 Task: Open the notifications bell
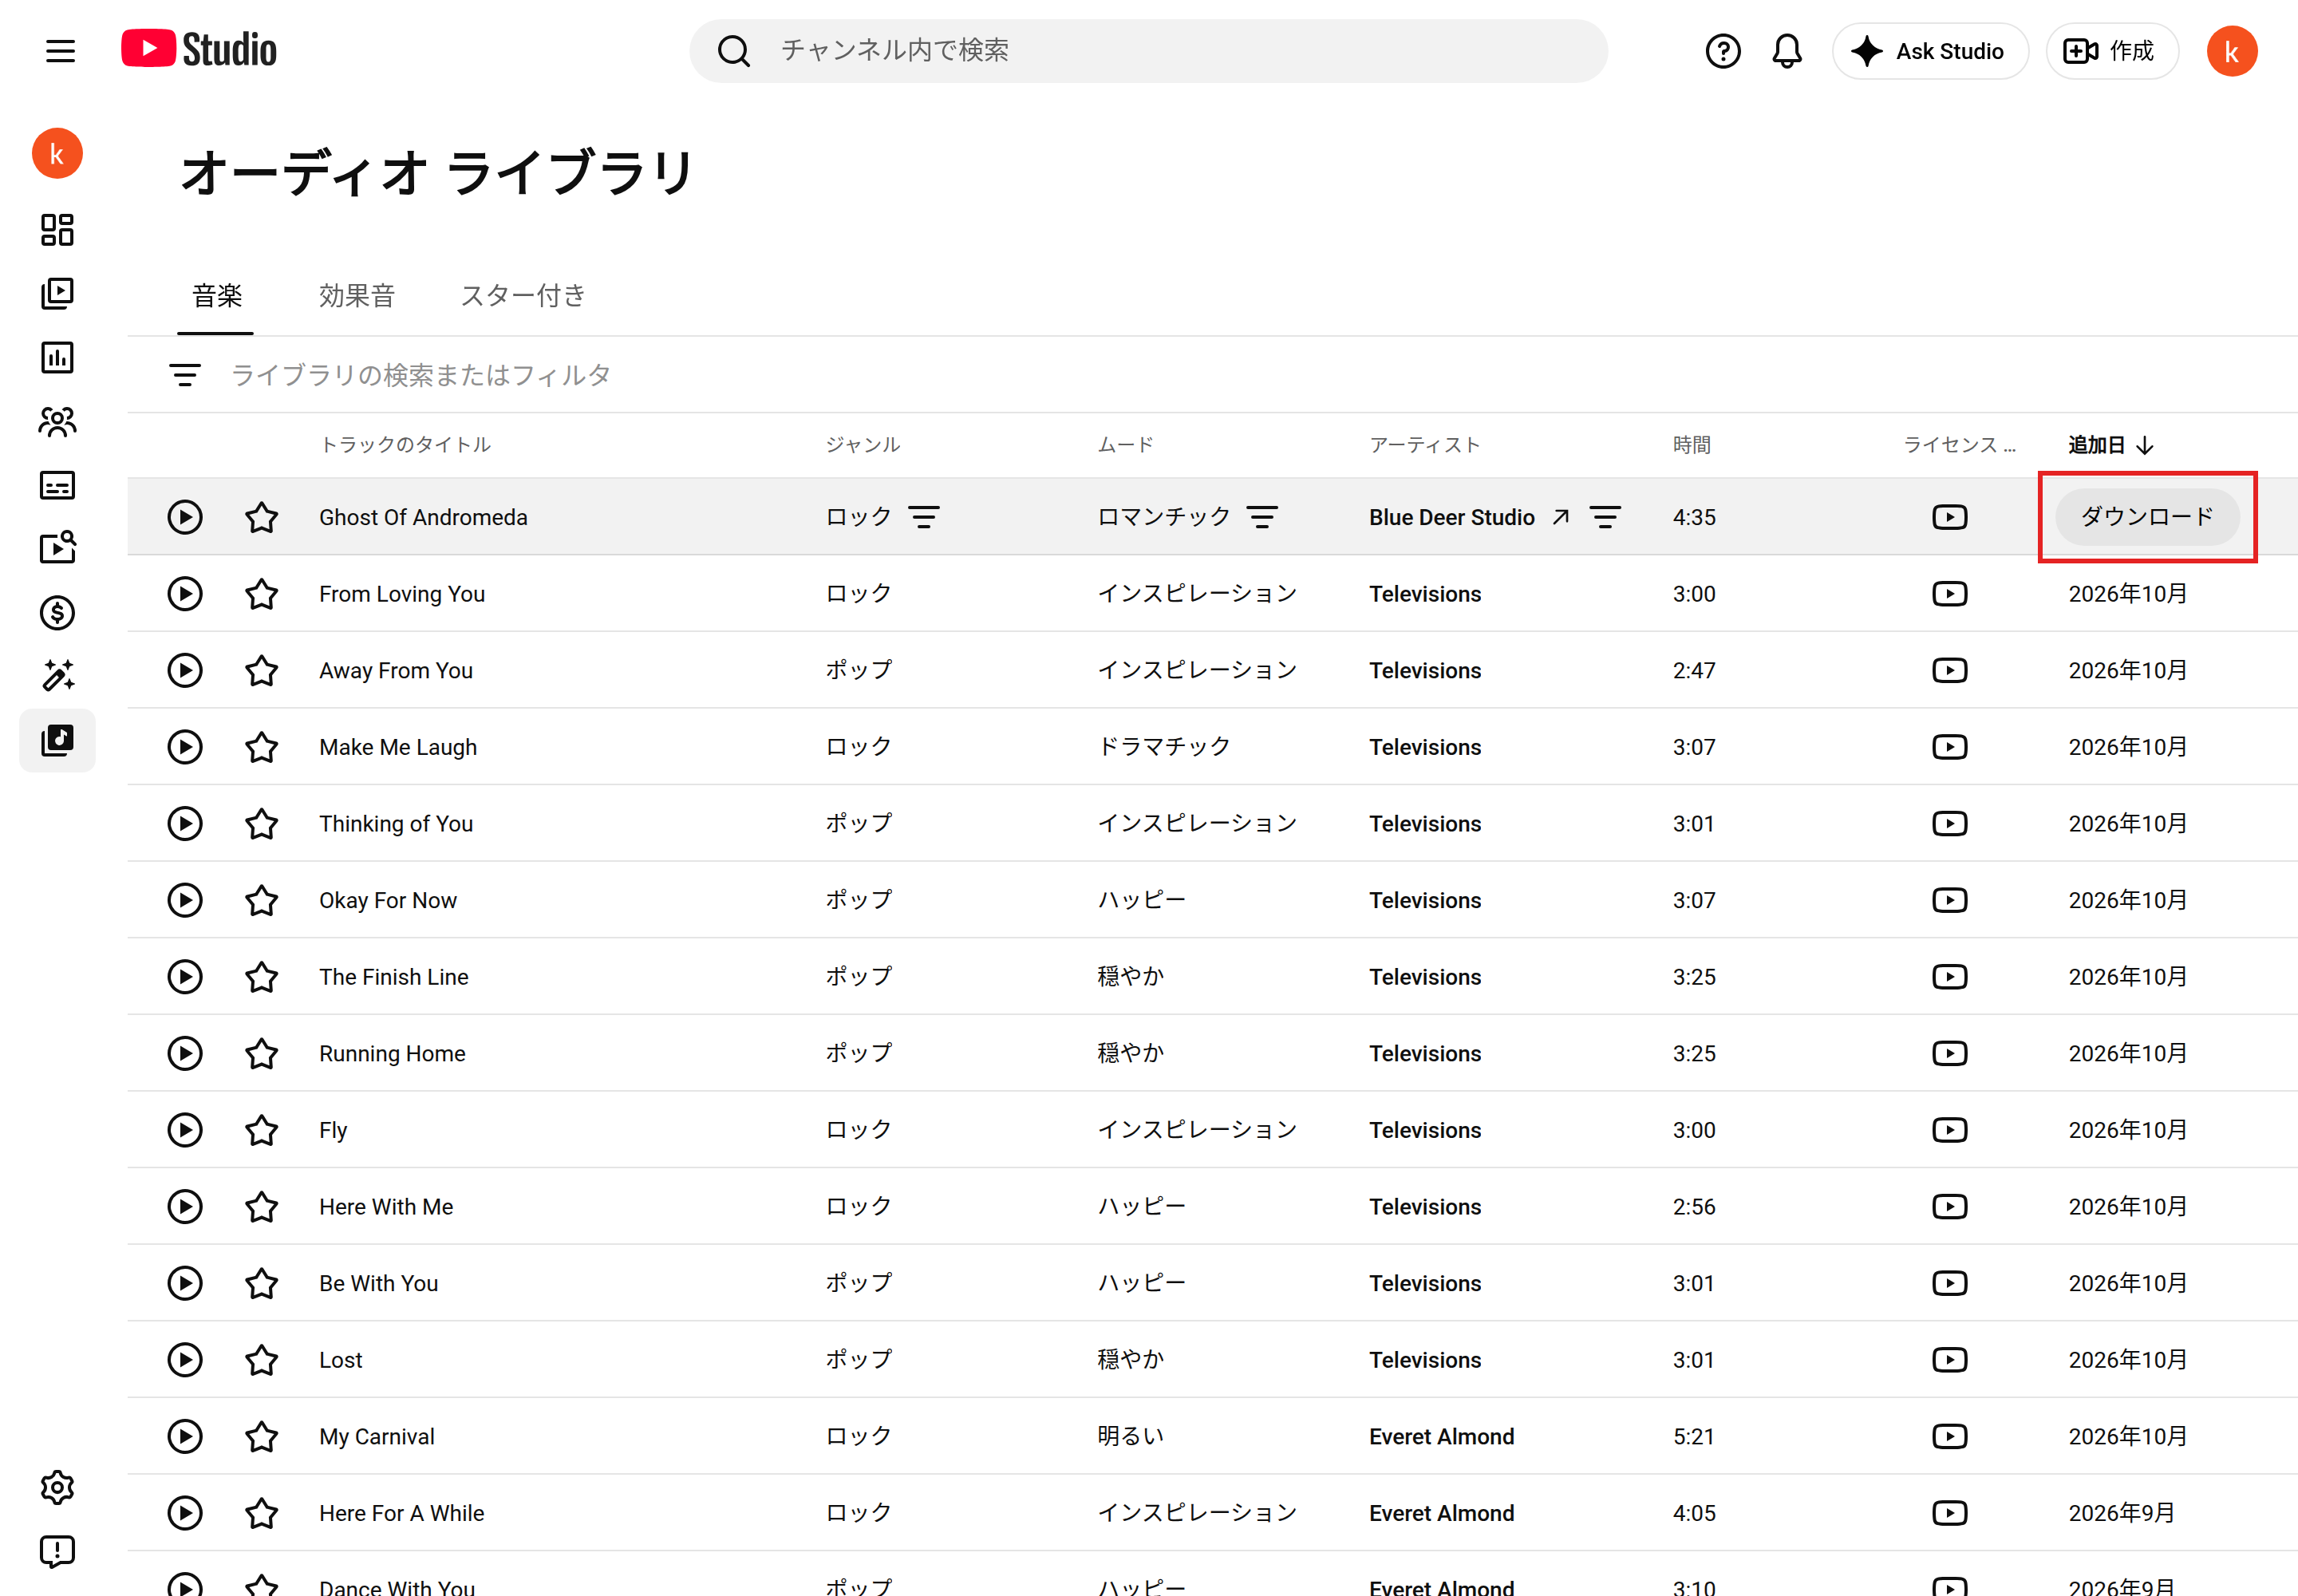(x=1786, y=51)
